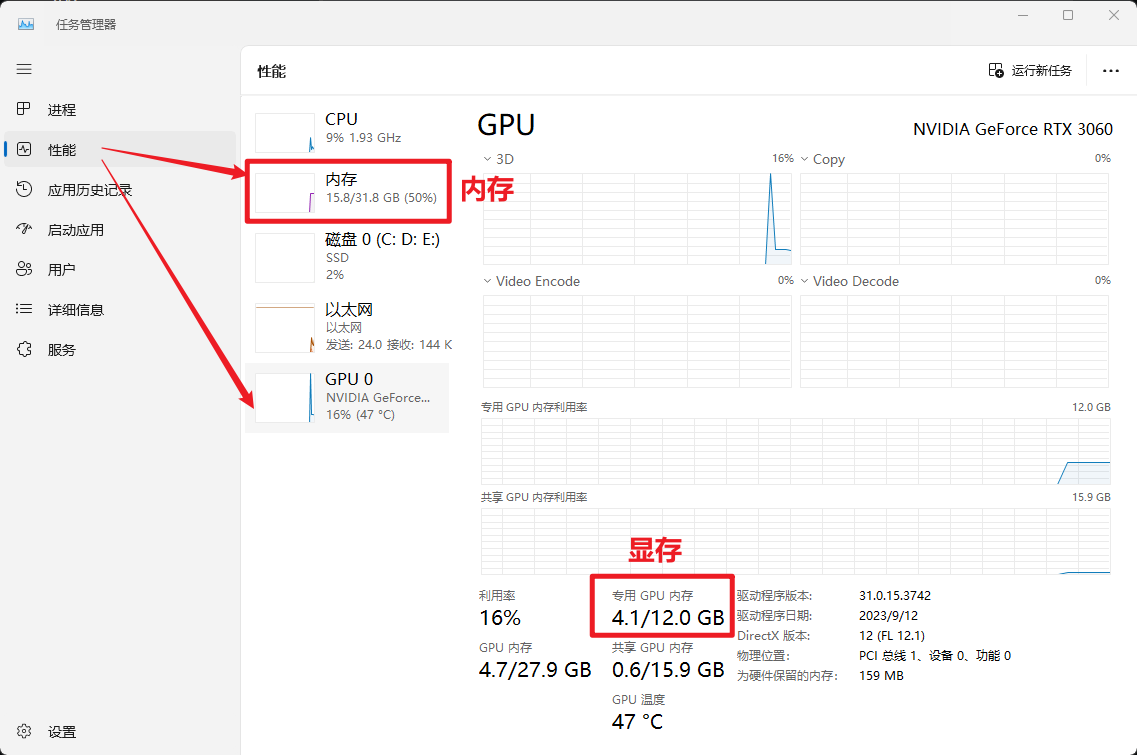Screen dimensions: 1137x755
Task: Open the Video Decode graph dropdown
Action: 850,281
